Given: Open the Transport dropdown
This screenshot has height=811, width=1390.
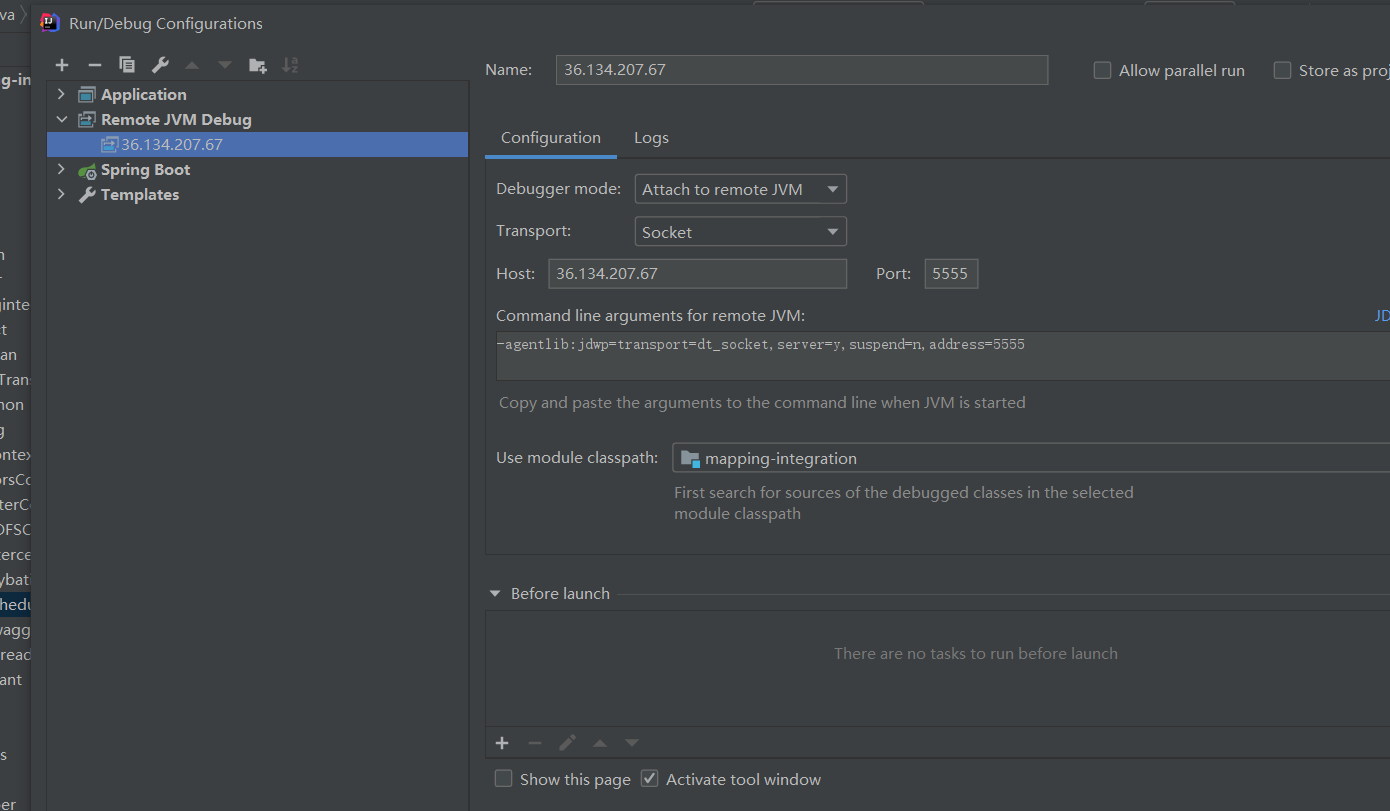Looking at the screenshot, I should click(x=740, y=232).
